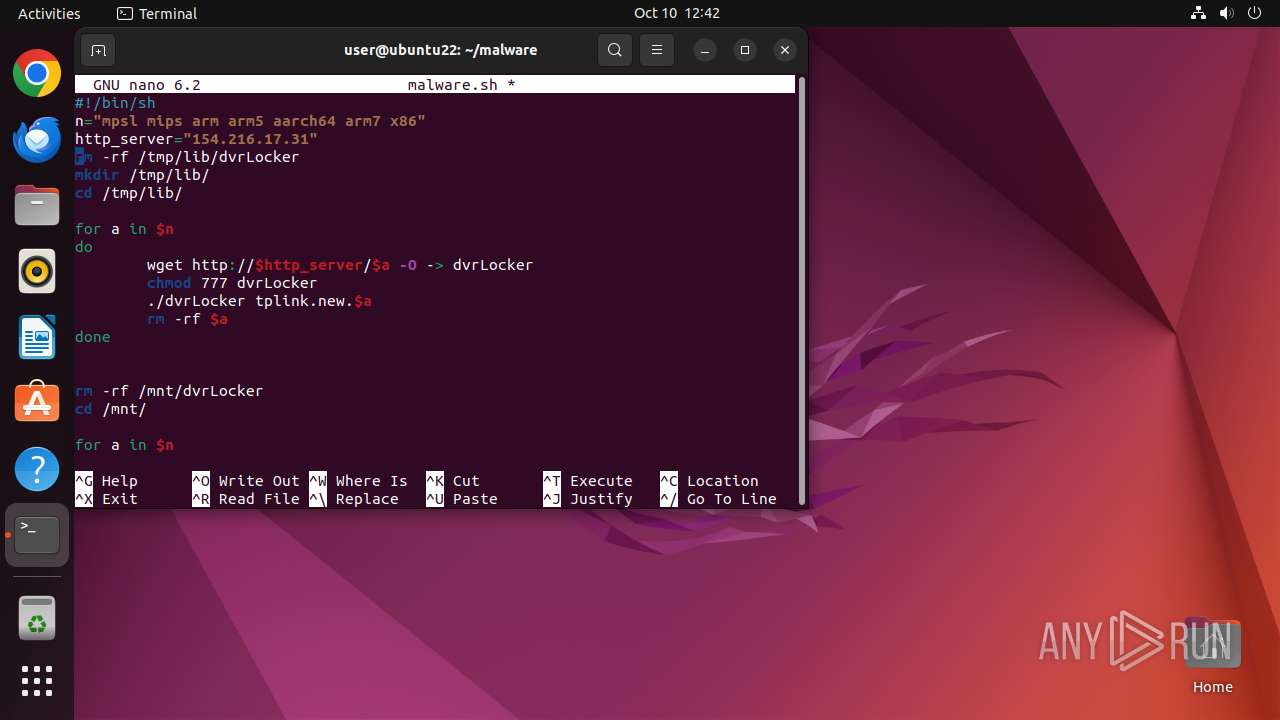
Task: Click nano Go To Line shortcut
Action: (718, 499)
